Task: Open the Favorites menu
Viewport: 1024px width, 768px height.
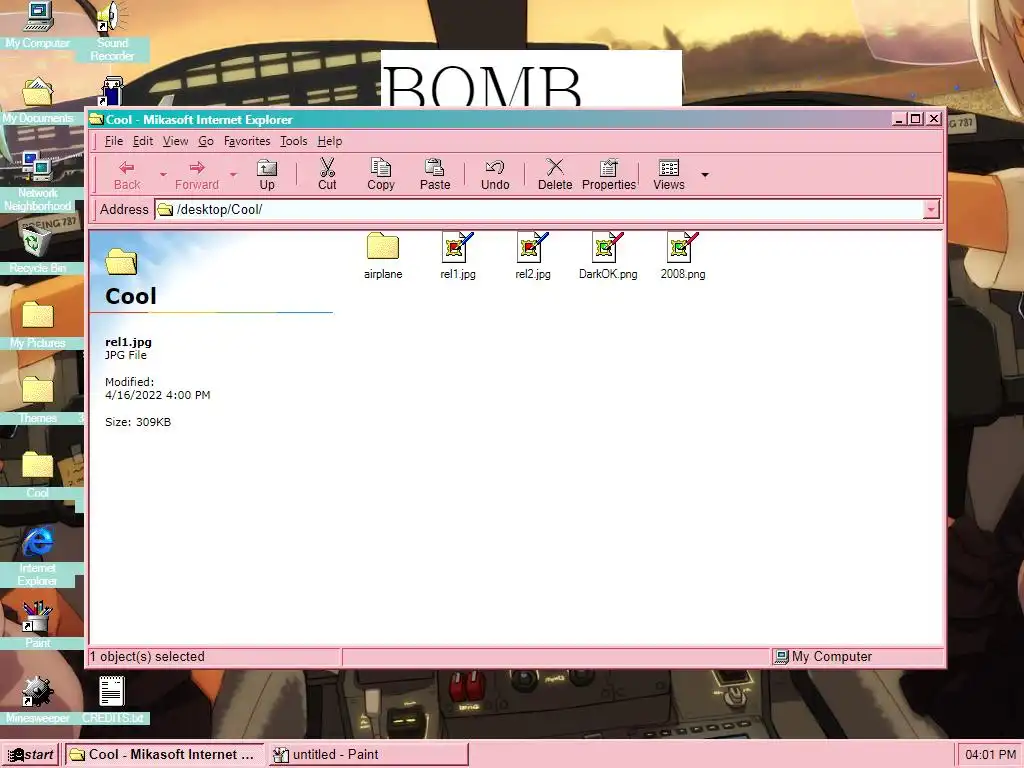Action: click(x=247, y=141)
